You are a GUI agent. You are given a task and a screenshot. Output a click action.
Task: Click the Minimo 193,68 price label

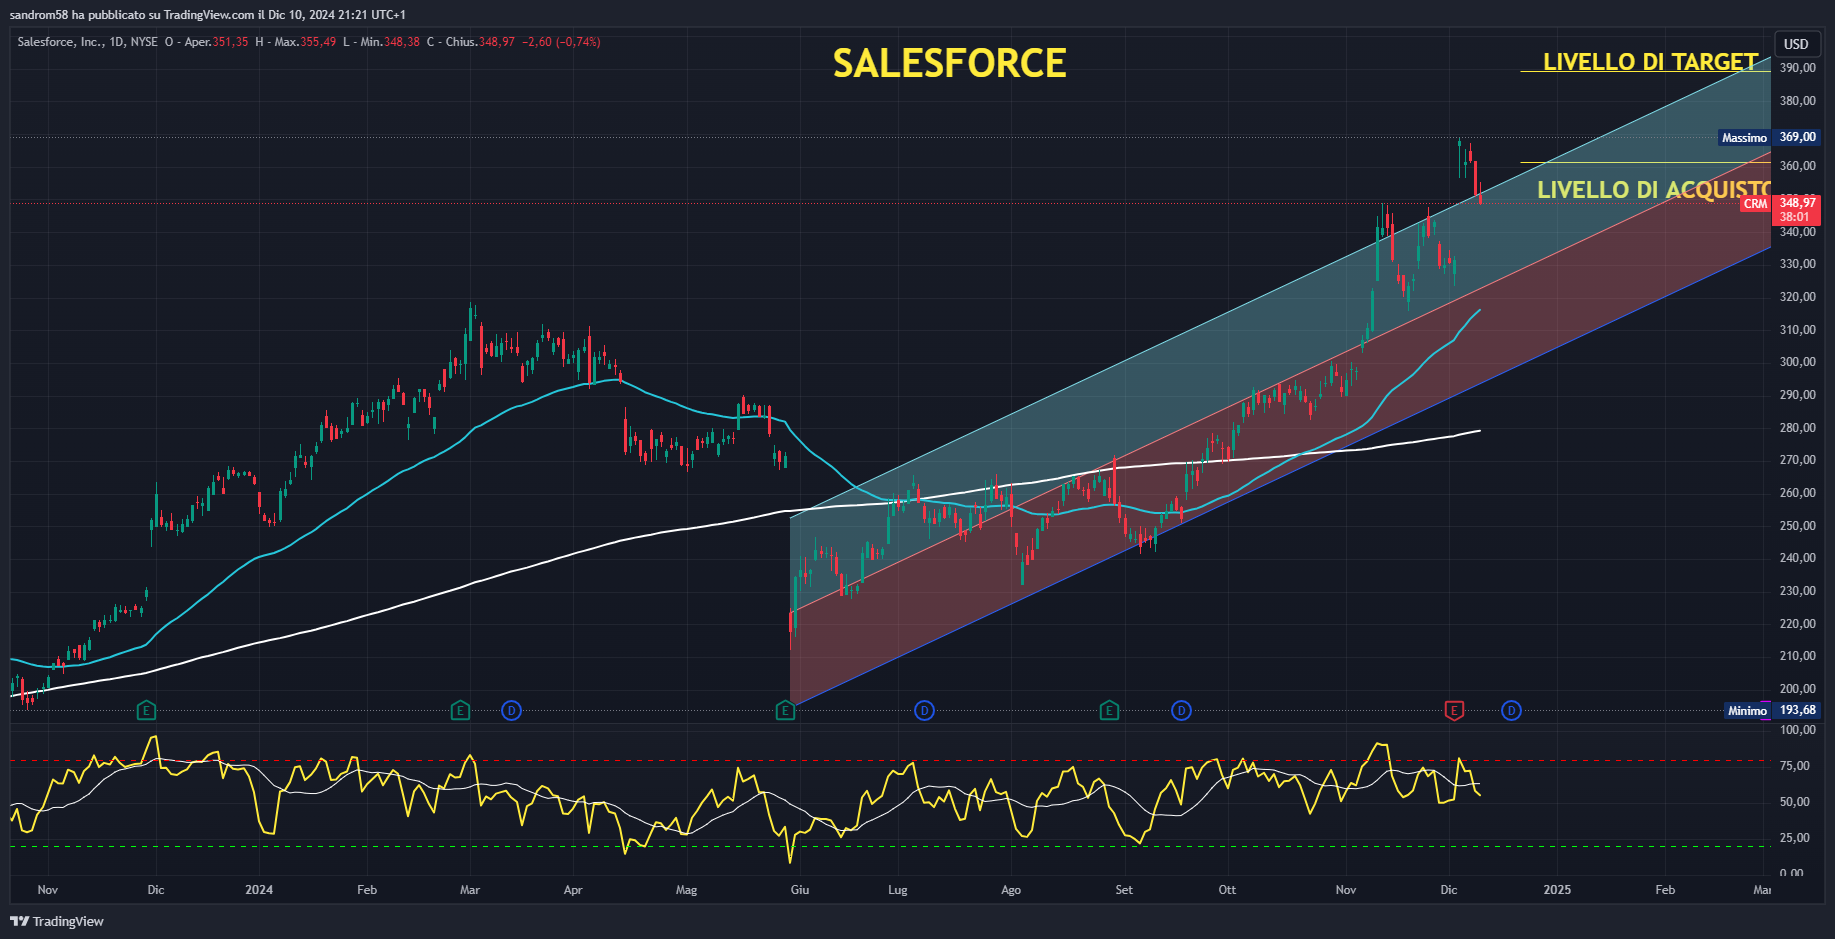pyautogui.click(x=1772, y=710)
